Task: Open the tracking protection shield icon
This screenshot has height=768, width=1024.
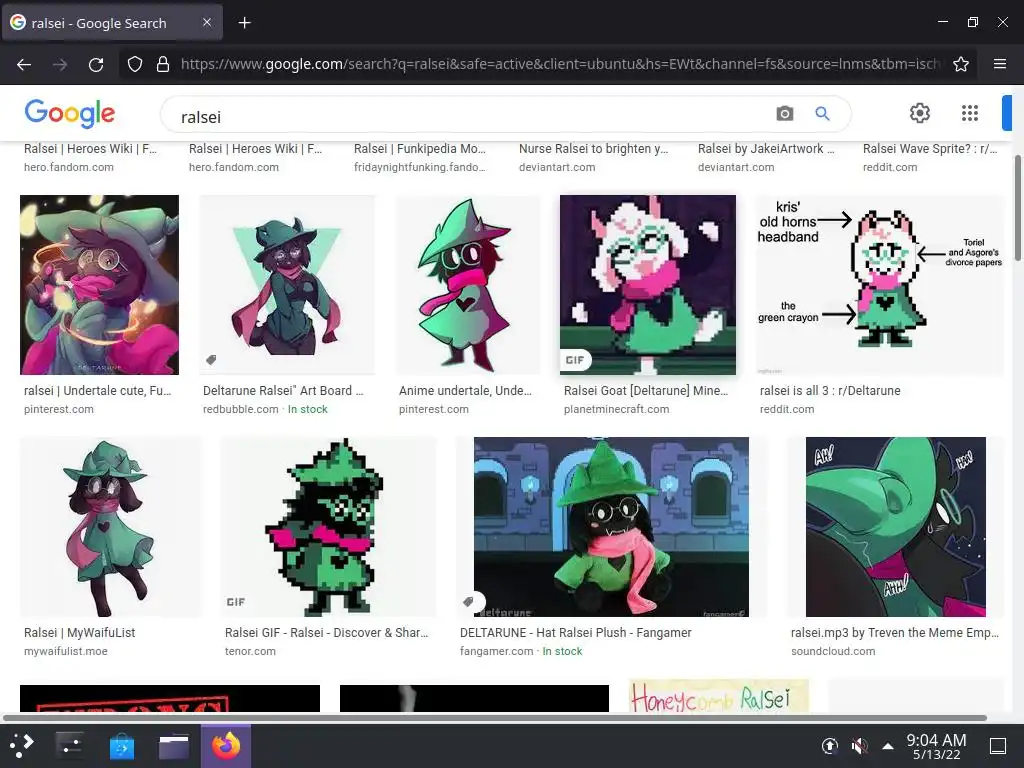Action: coord(135,64)
